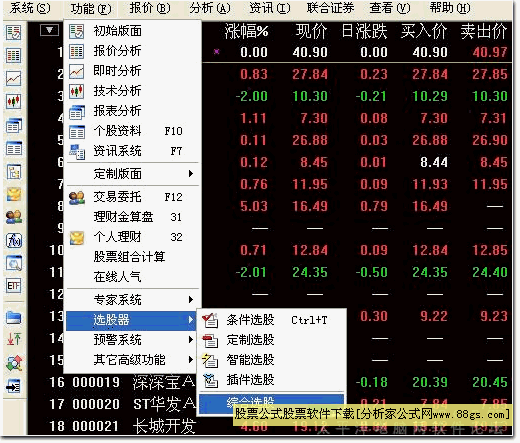Open the 分析(A) menu
This screenshot has width=520, height=443.
210,8
